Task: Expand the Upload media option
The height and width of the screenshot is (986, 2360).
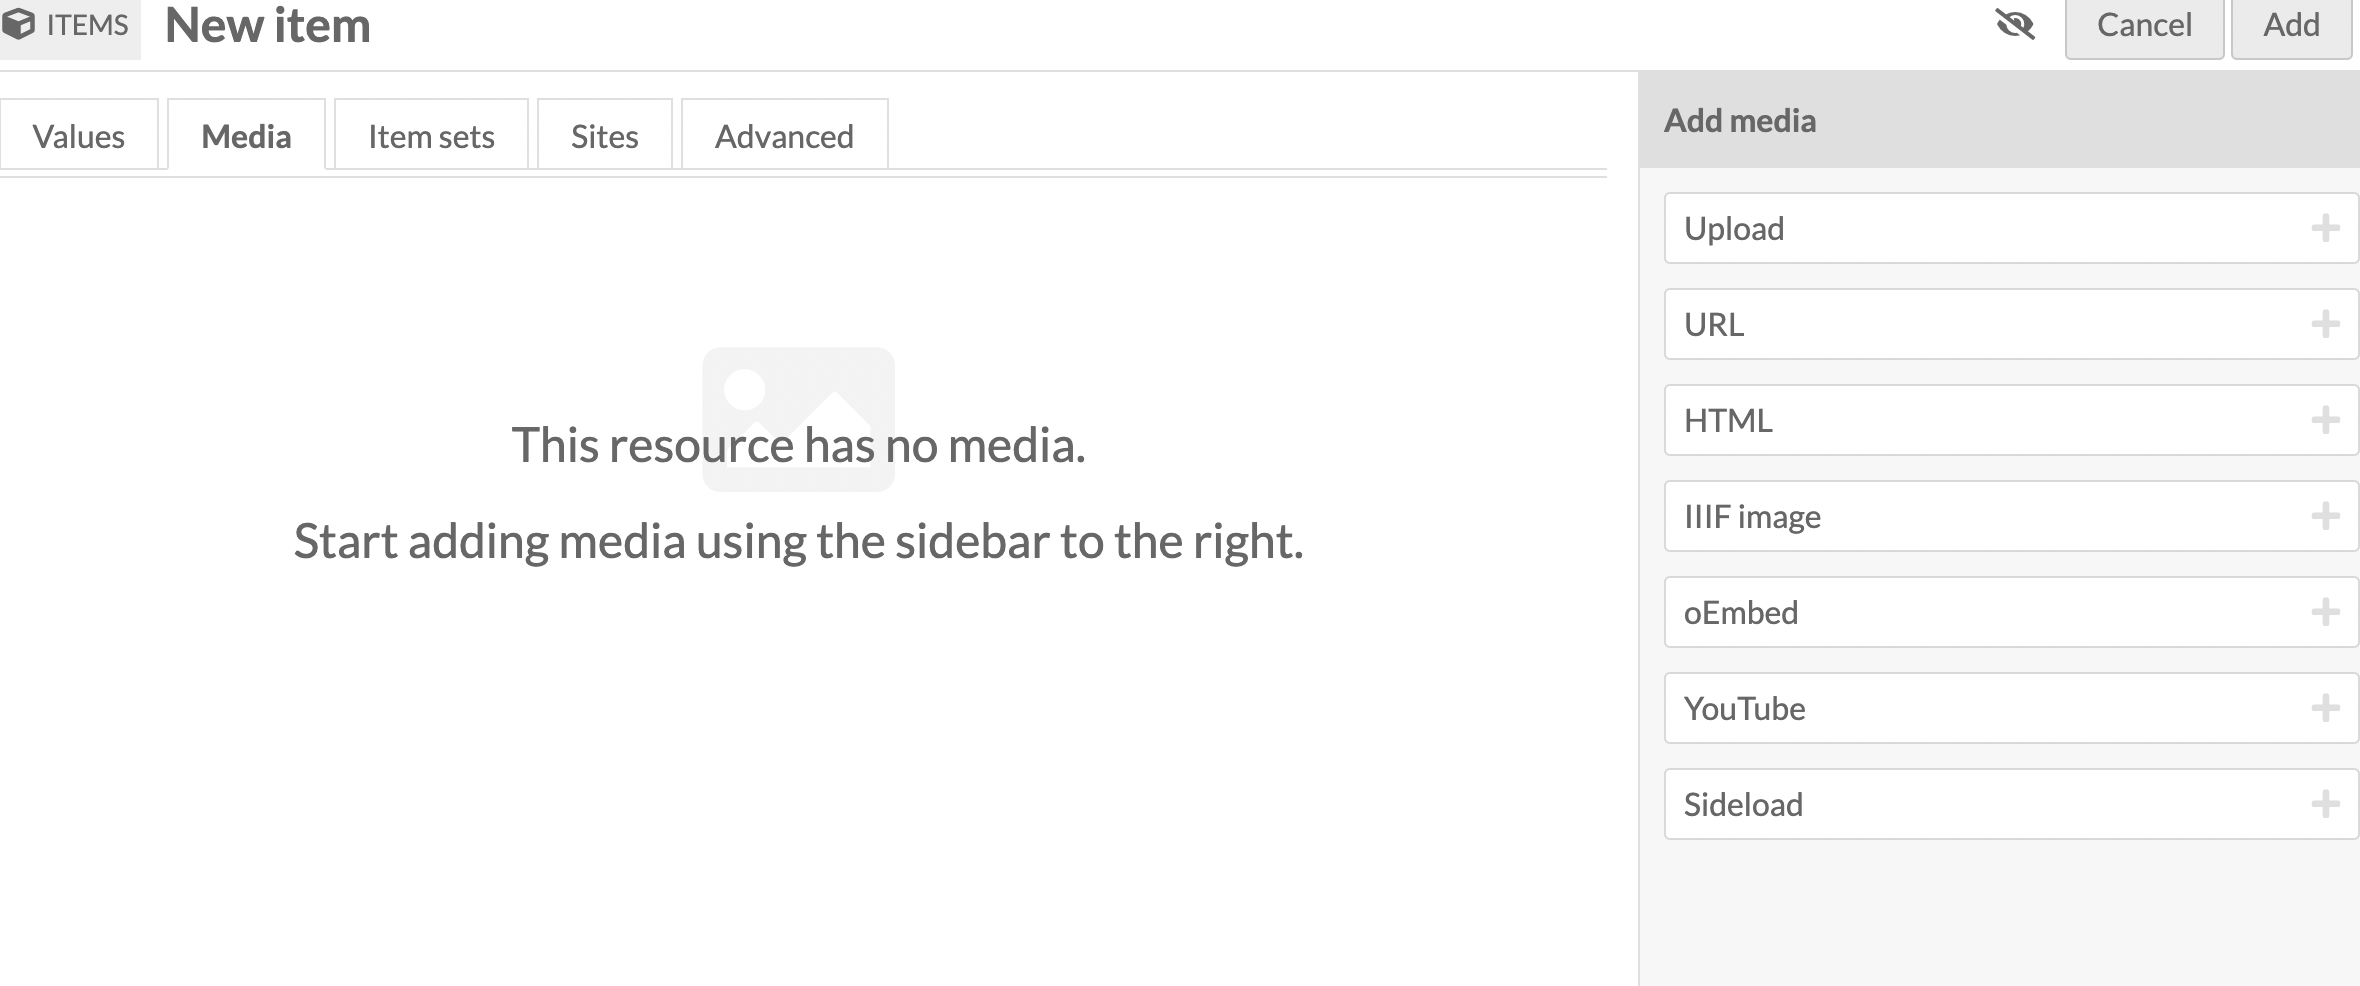Action: tap(1734, 229)
